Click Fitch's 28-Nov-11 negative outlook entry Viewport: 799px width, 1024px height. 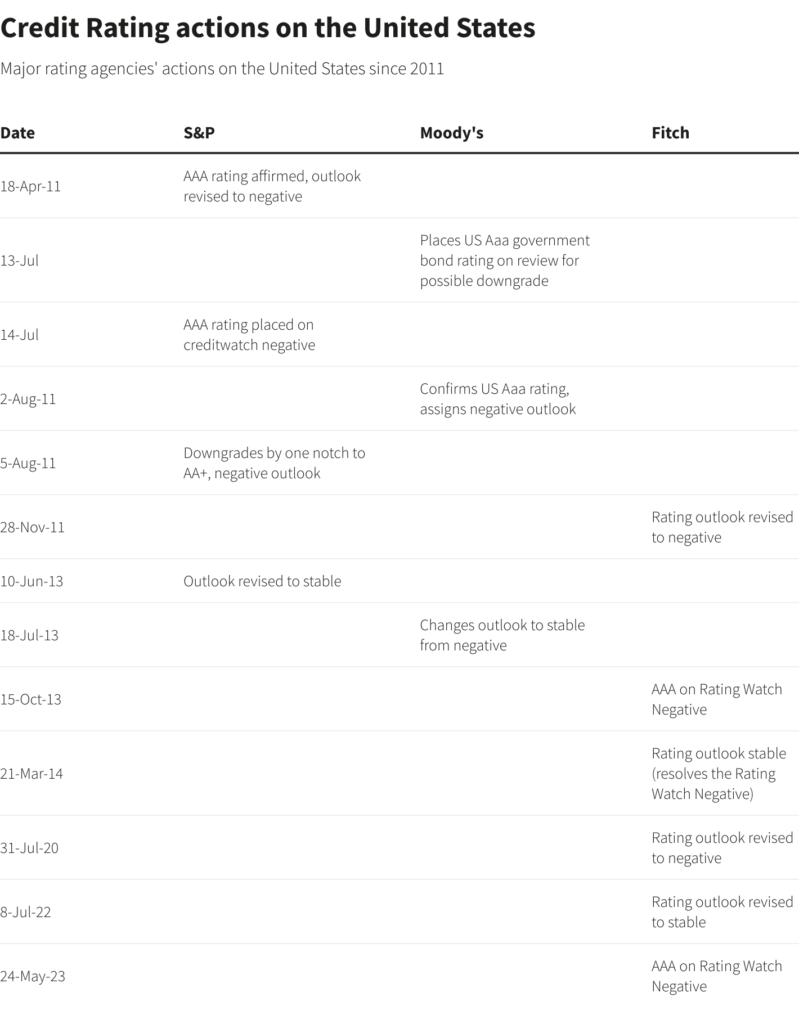tap(722, 527)
